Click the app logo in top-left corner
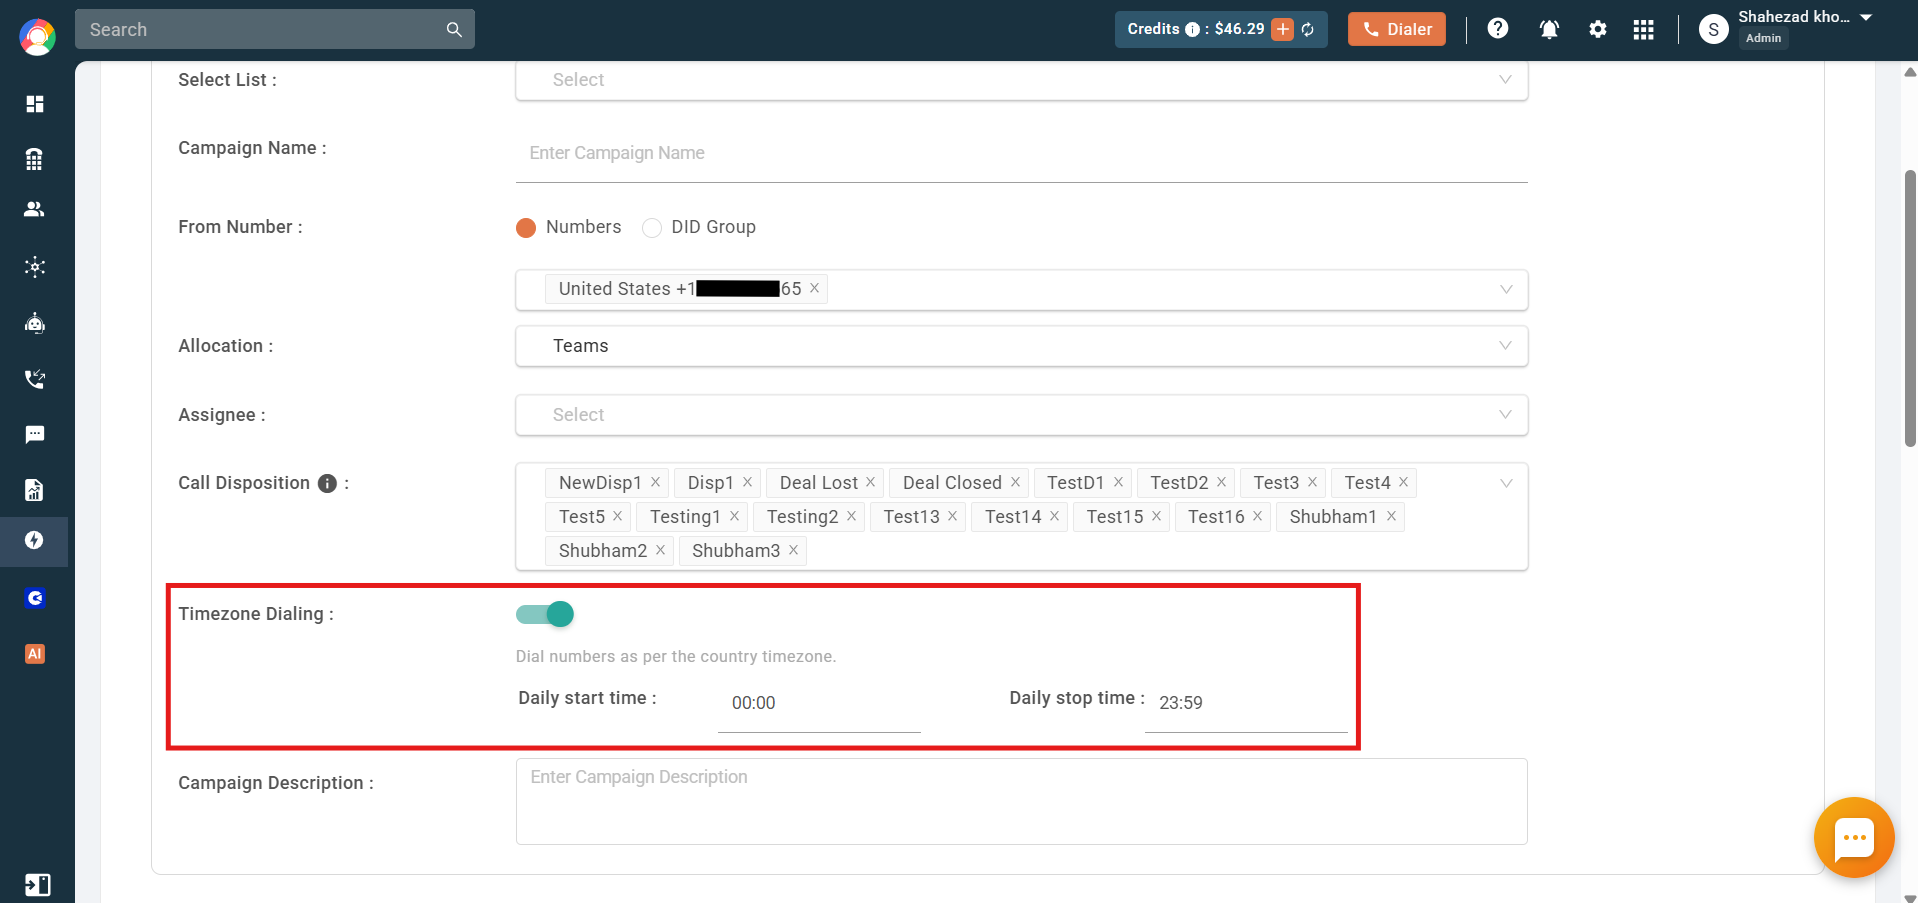The height and width of the screenshot is (903, 1918). click(x=37, y=37)
